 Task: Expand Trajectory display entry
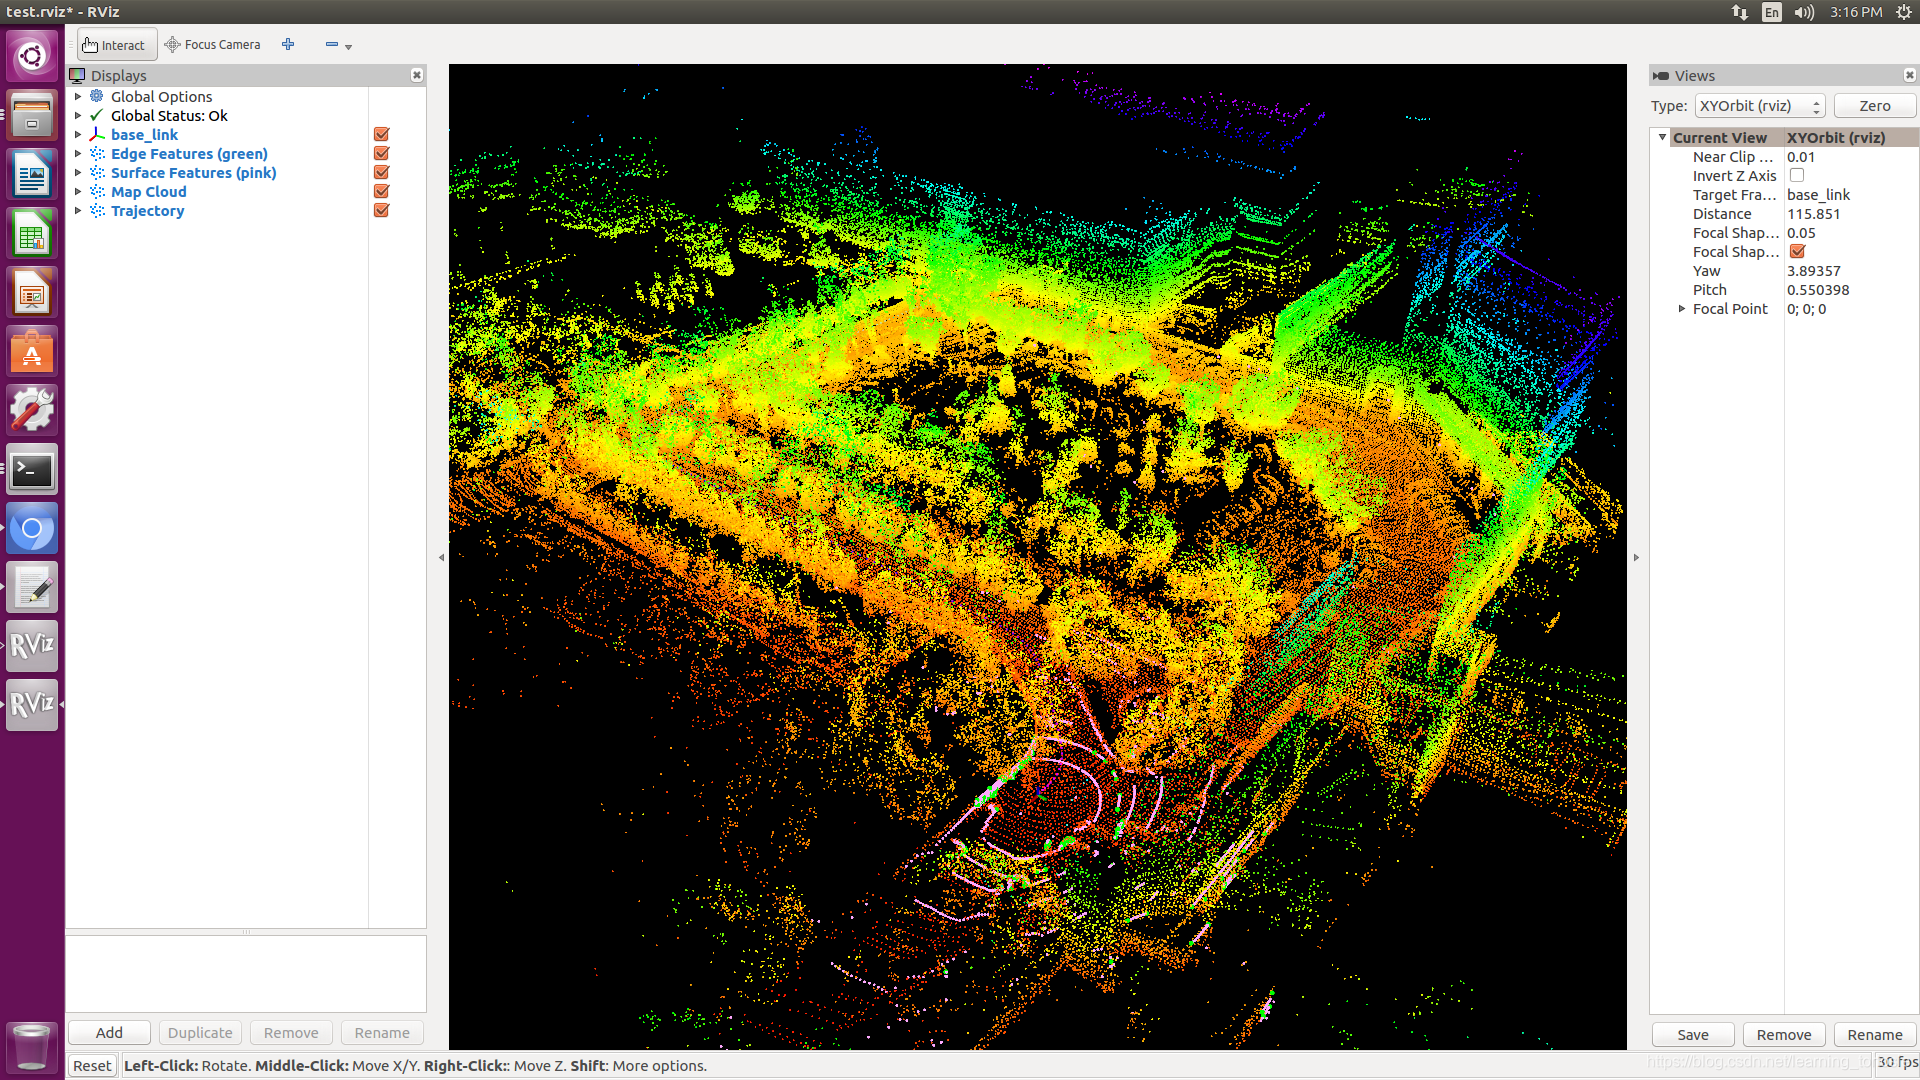(78, 211)
